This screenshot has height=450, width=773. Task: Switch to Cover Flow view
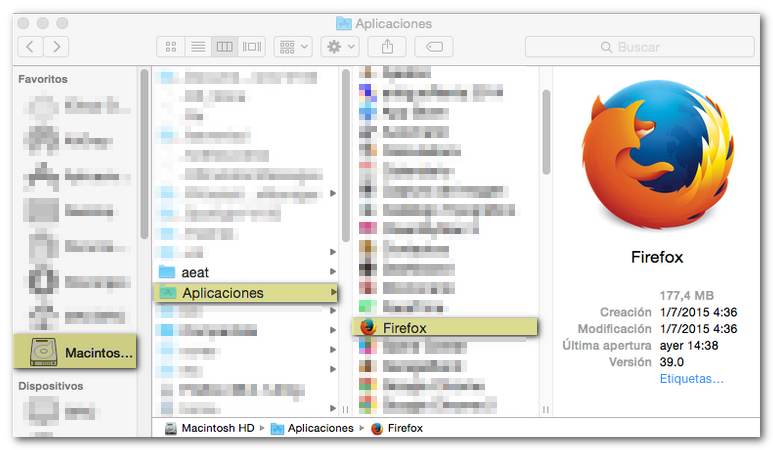click(251, 47)
